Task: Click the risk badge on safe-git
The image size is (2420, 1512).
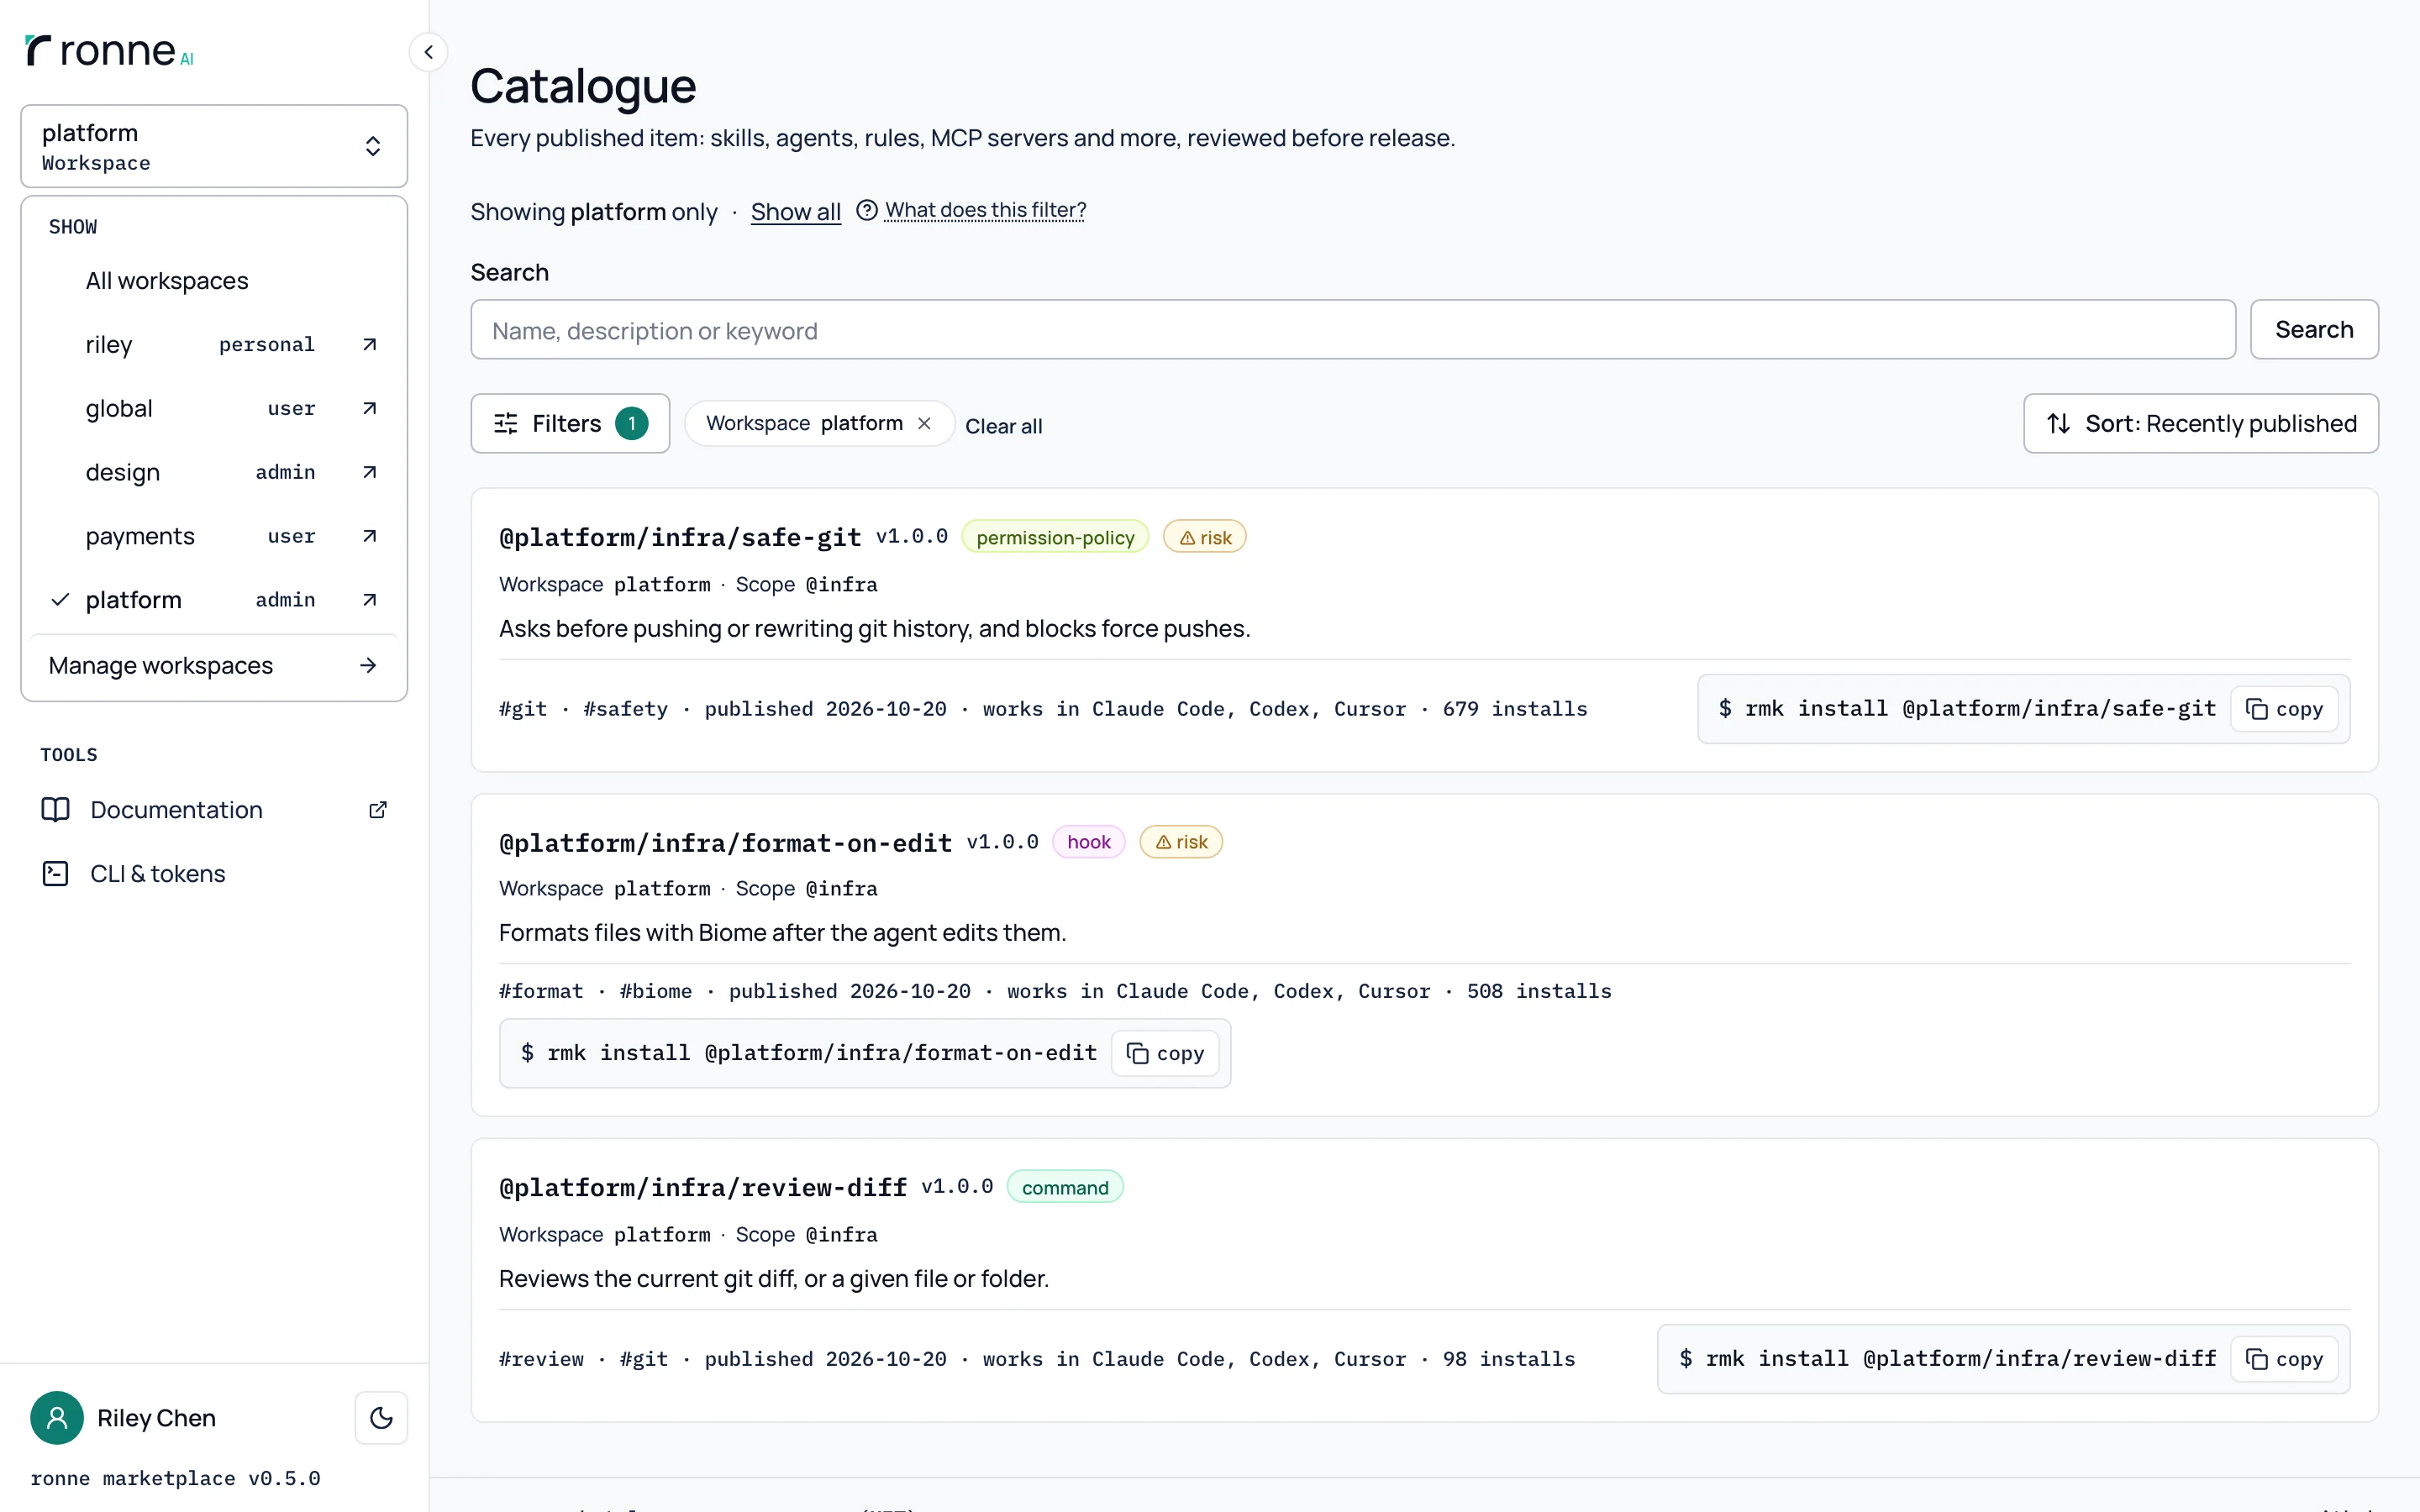Action: coord(1204,538)
